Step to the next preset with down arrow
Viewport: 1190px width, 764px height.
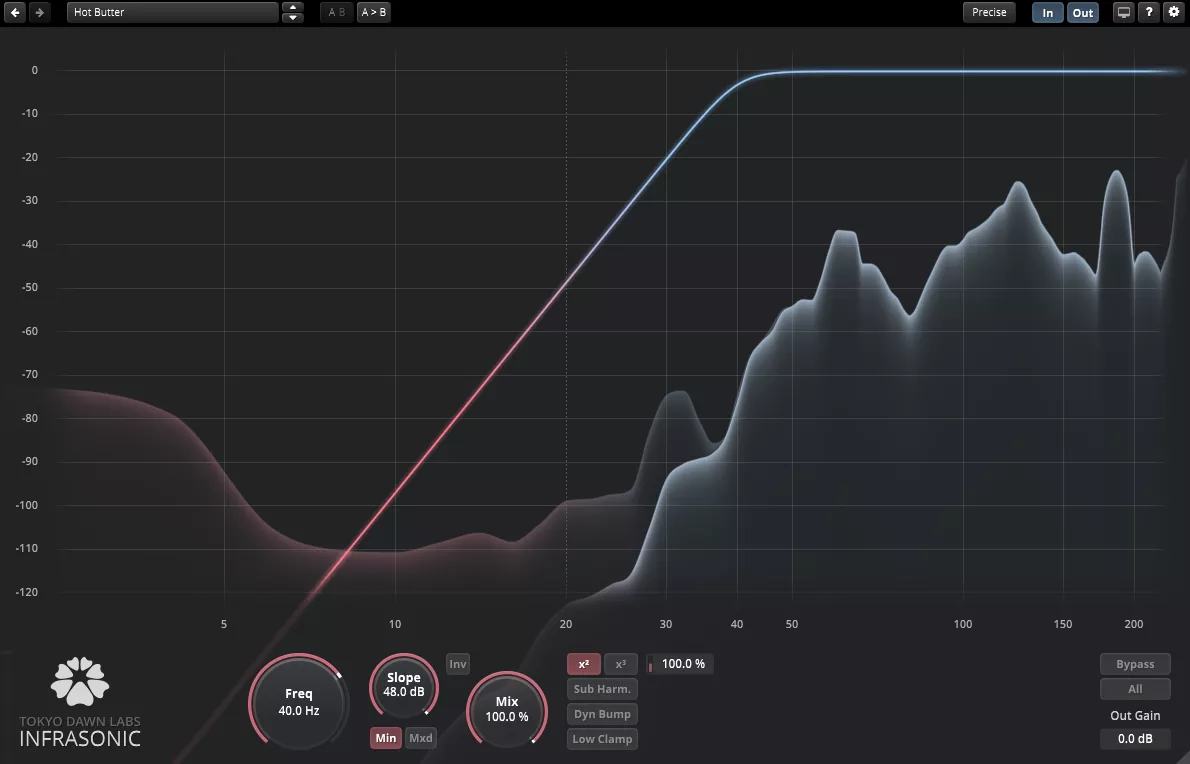pos(293,18)
